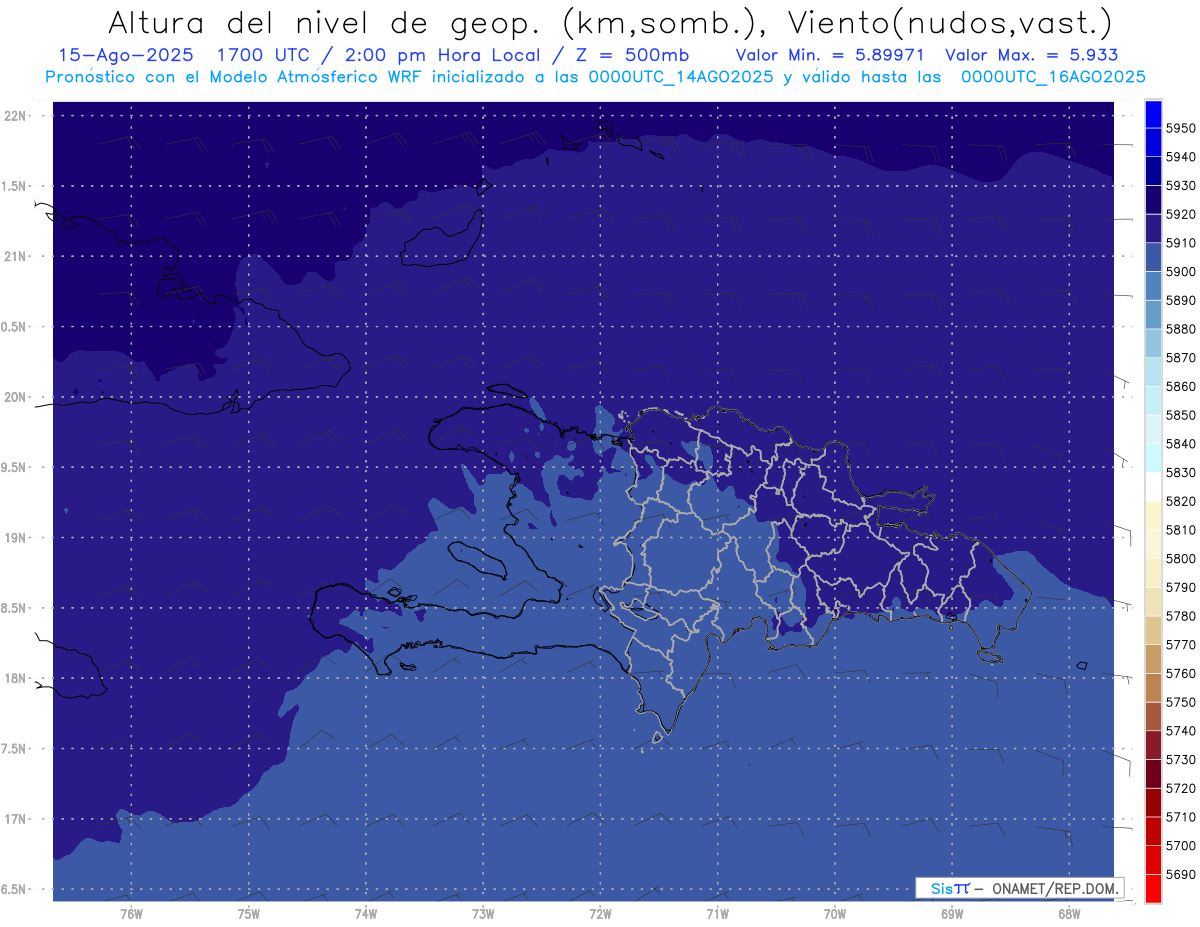
Task: Click the '71W' longitude label
Action: pos(717,914)
